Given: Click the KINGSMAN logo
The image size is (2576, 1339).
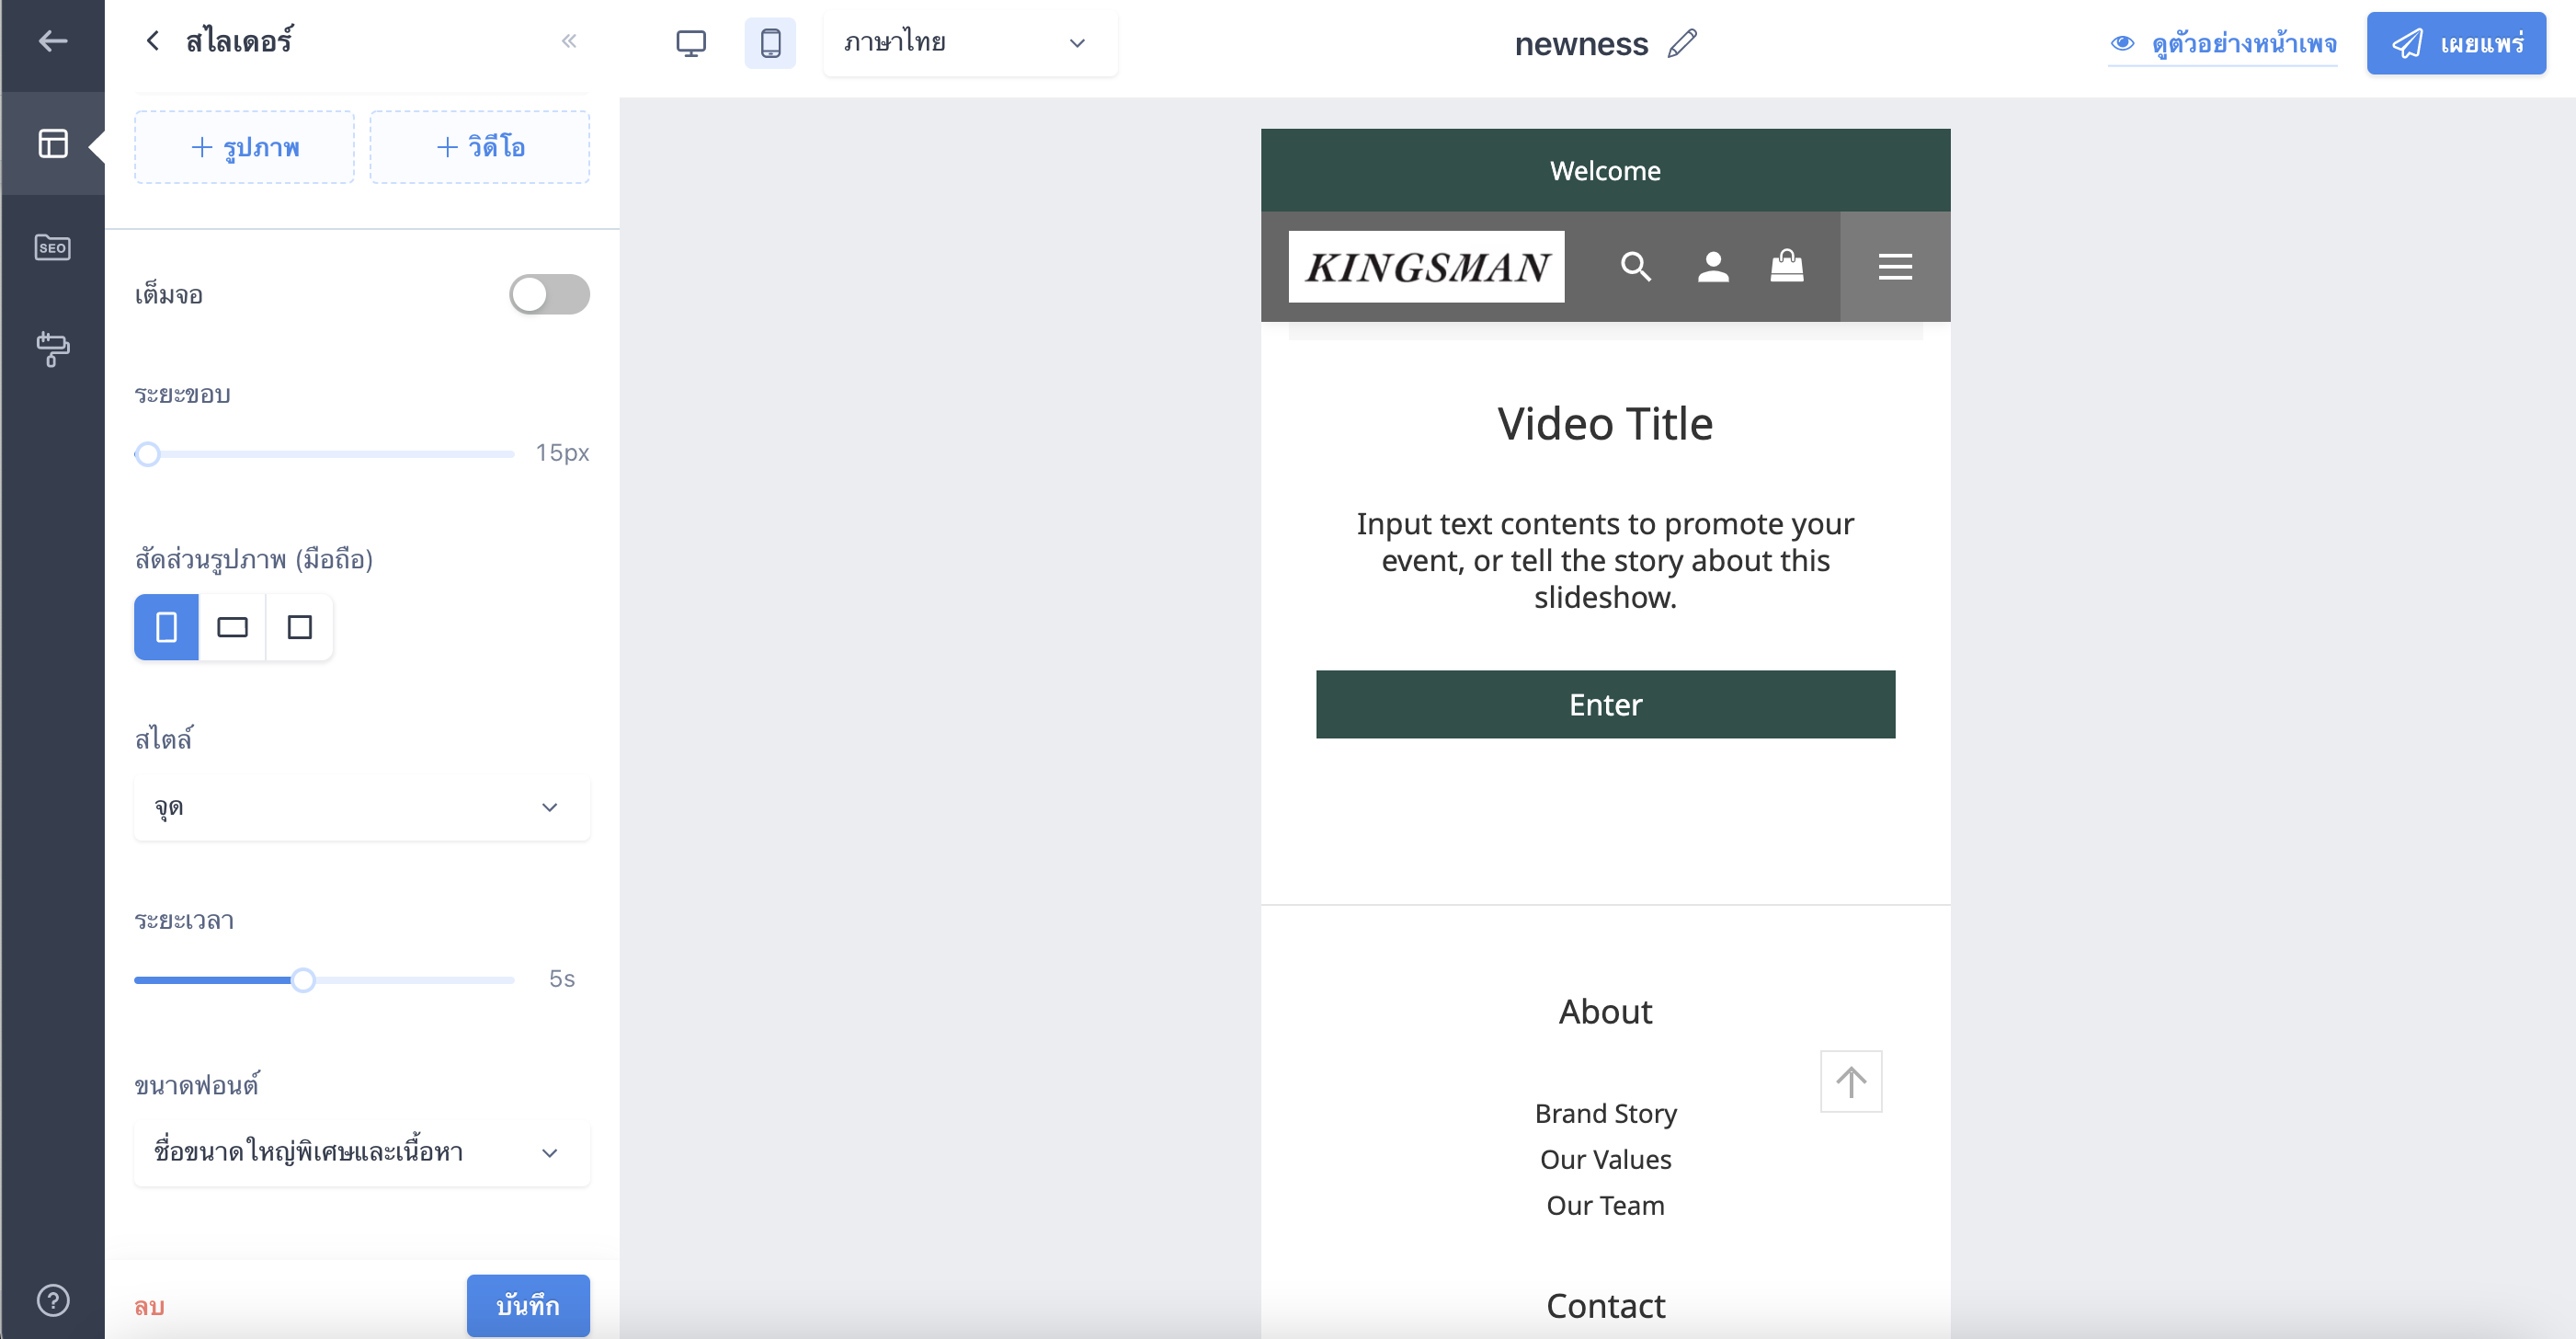Looking at the screenshot, I should click(x=1426, y=266).
